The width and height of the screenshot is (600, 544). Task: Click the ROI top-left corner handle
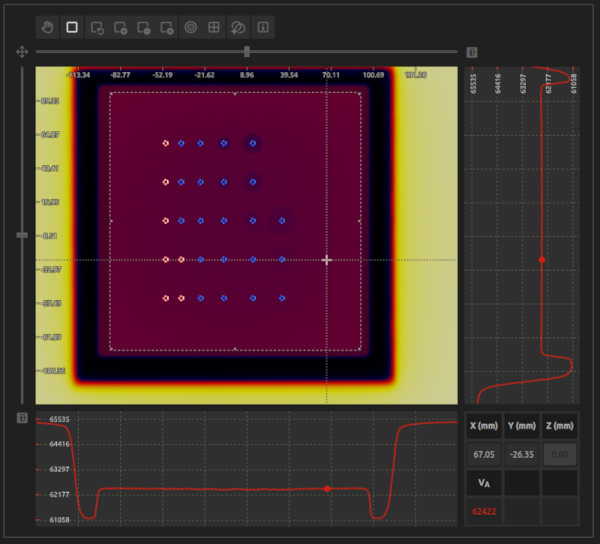click(x=111, y=93)
